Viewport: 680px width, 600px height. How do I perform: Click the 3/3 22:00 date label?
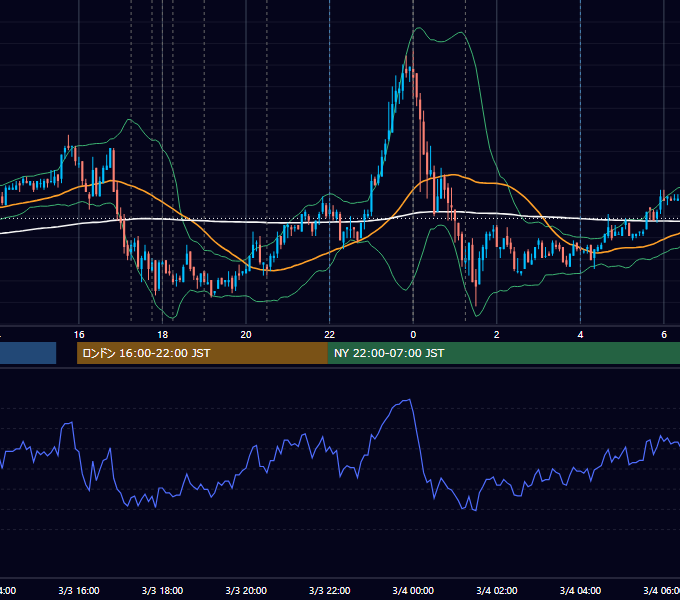click(330, 591)
